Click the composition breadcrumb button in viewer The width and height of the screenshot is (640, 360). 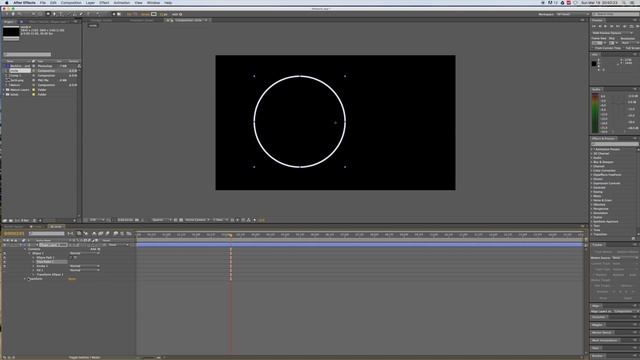[x=93, y=26]
